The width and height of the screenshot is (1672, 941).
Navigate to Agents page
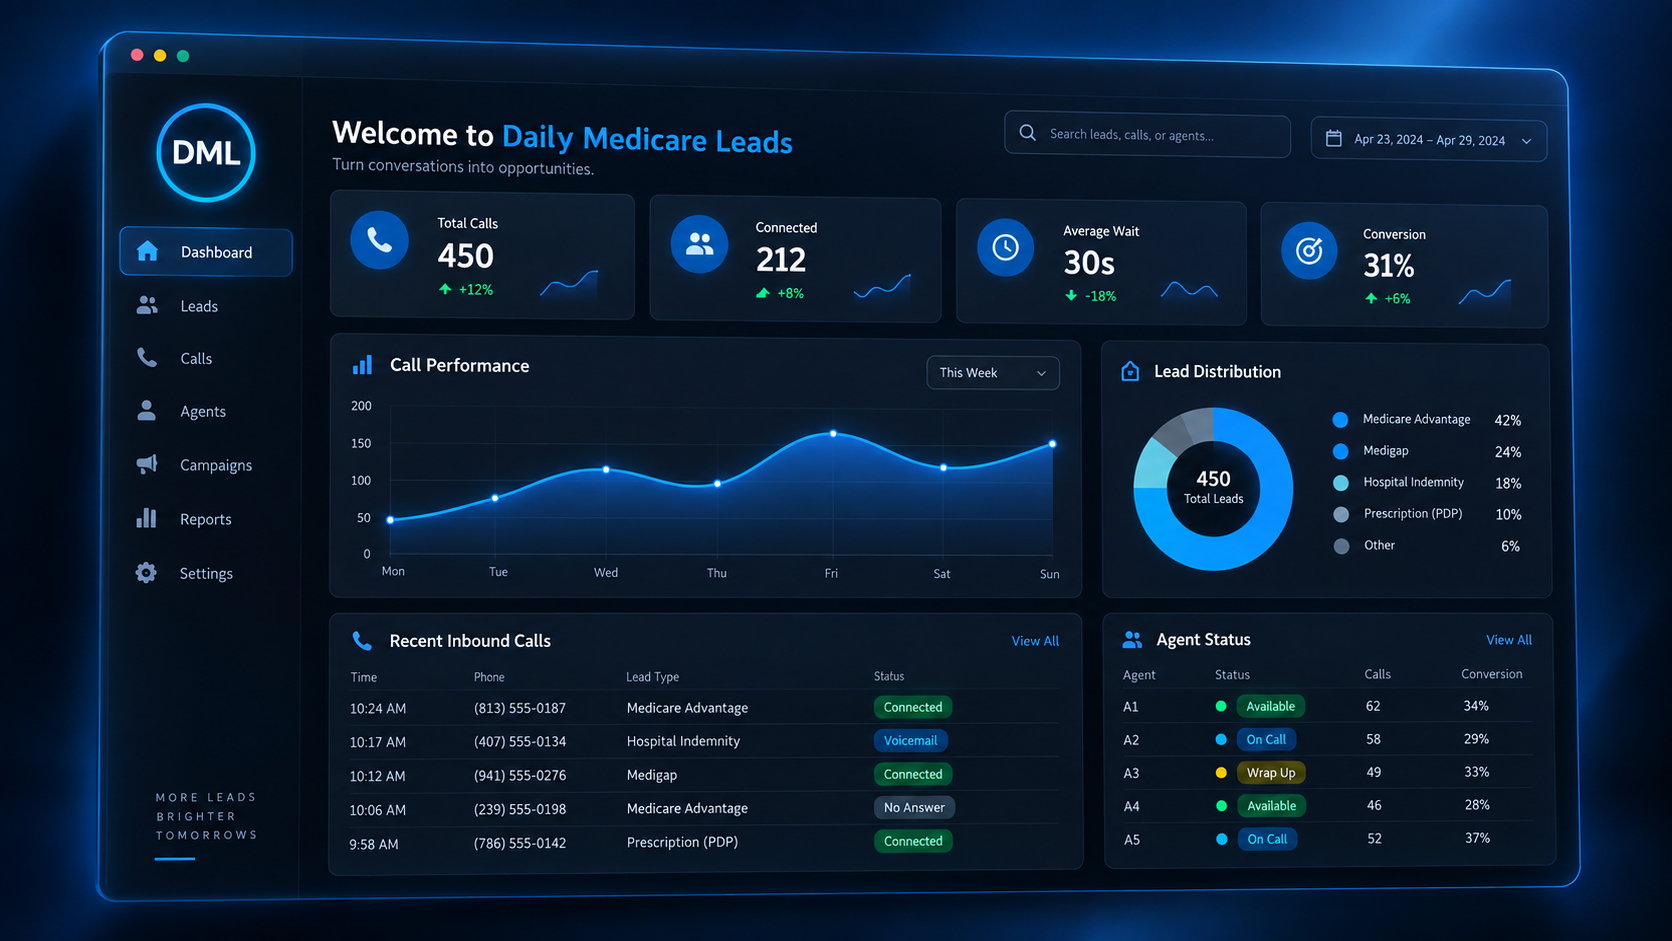pos(202,411)
